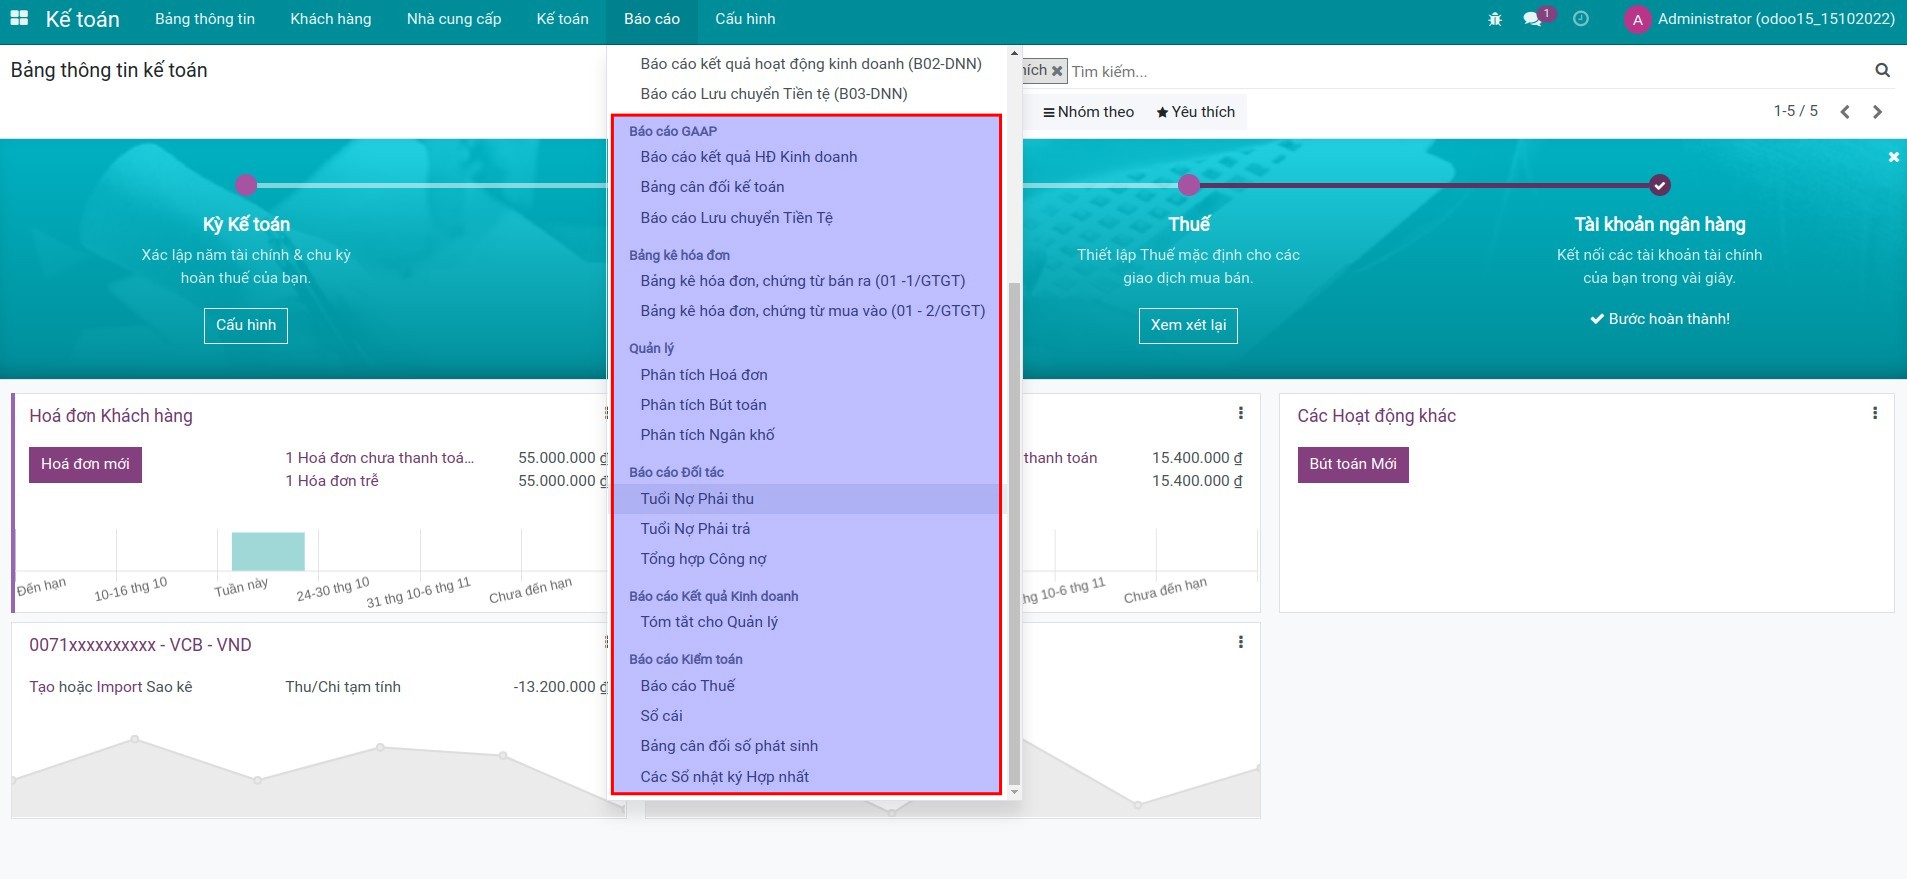Click the debug bug icon in navbar
The height and width of the screenshot is (879, 1907).
[1495, 19]
